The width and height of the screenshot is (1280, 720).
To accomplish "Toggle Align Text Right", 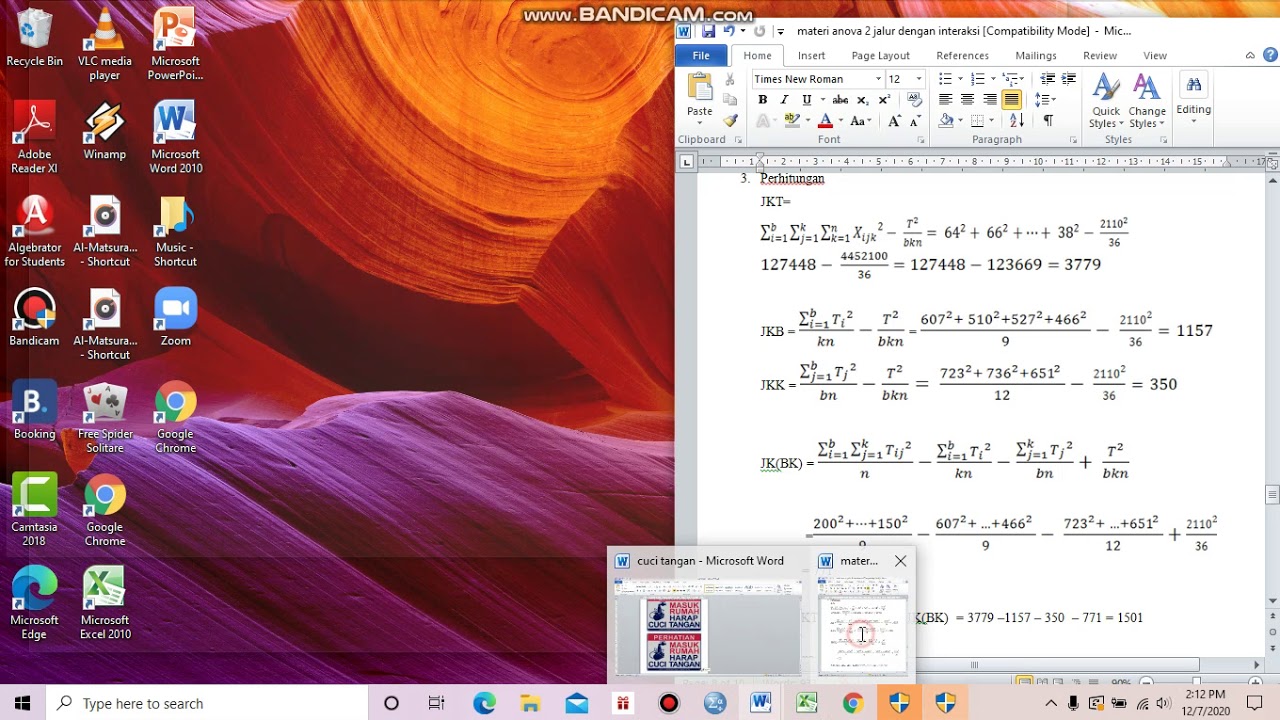I will [x=989, y=100].
